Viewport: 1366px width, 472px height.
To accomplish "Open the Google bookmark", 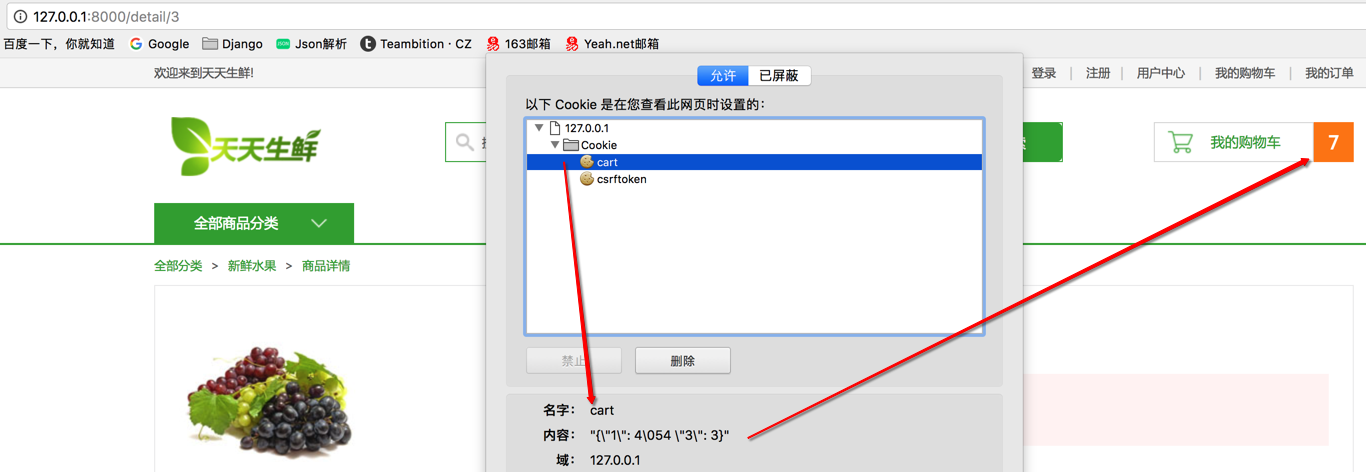I will 159,44.
